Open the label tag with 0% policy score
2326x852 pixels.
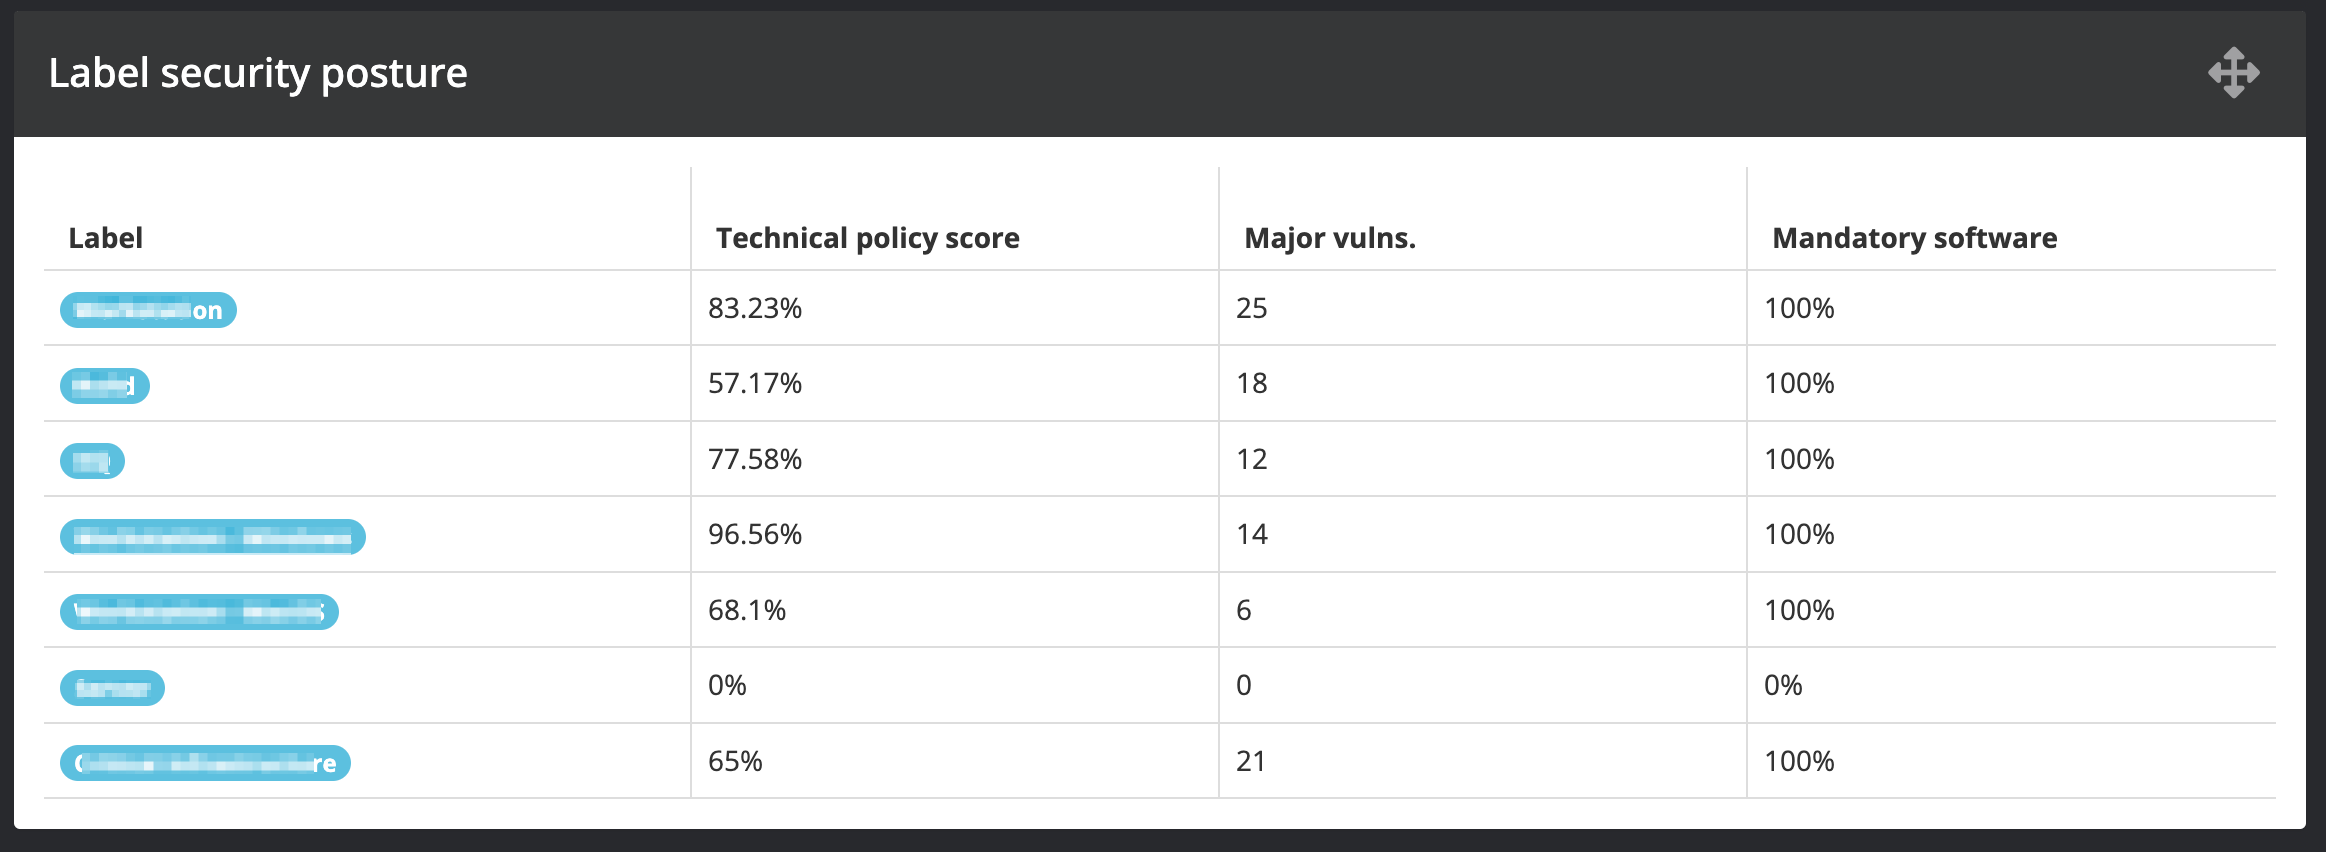112,688
